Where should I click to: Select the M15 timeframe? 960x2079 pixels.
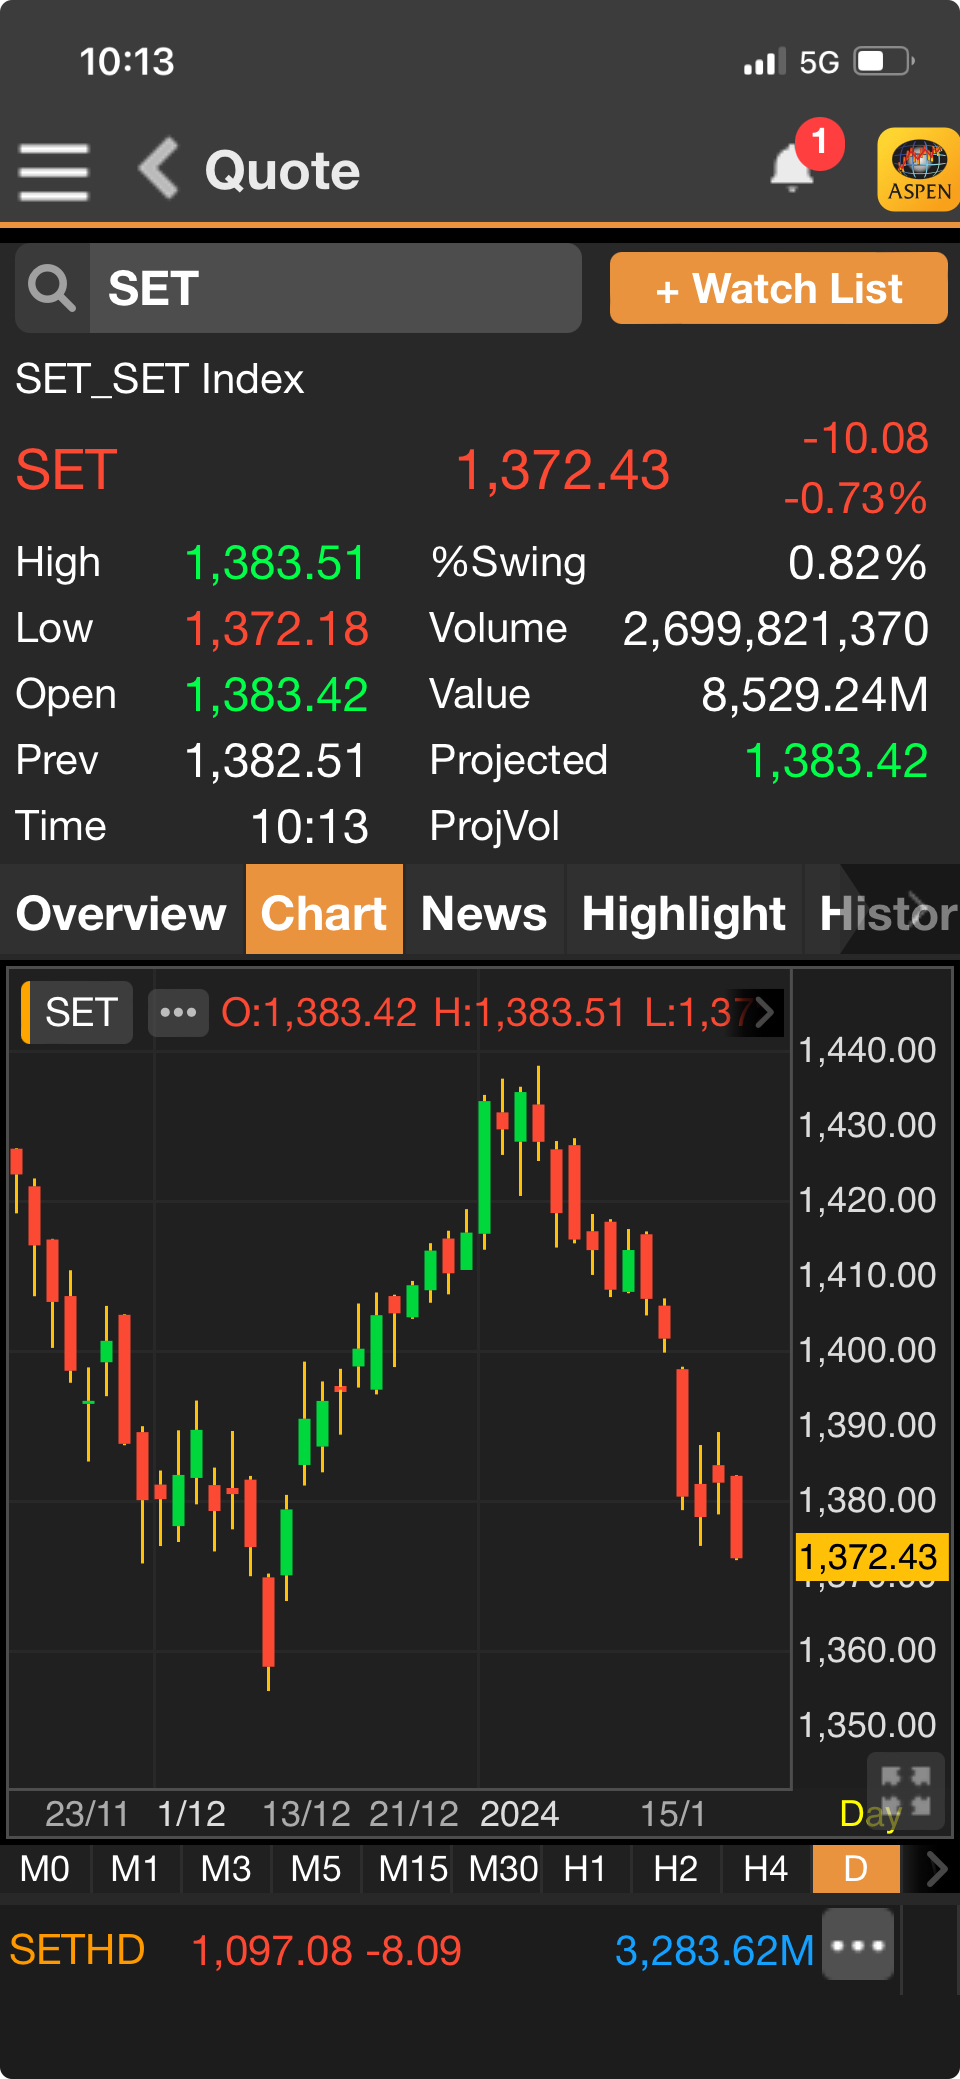[x=412, y=1868]
